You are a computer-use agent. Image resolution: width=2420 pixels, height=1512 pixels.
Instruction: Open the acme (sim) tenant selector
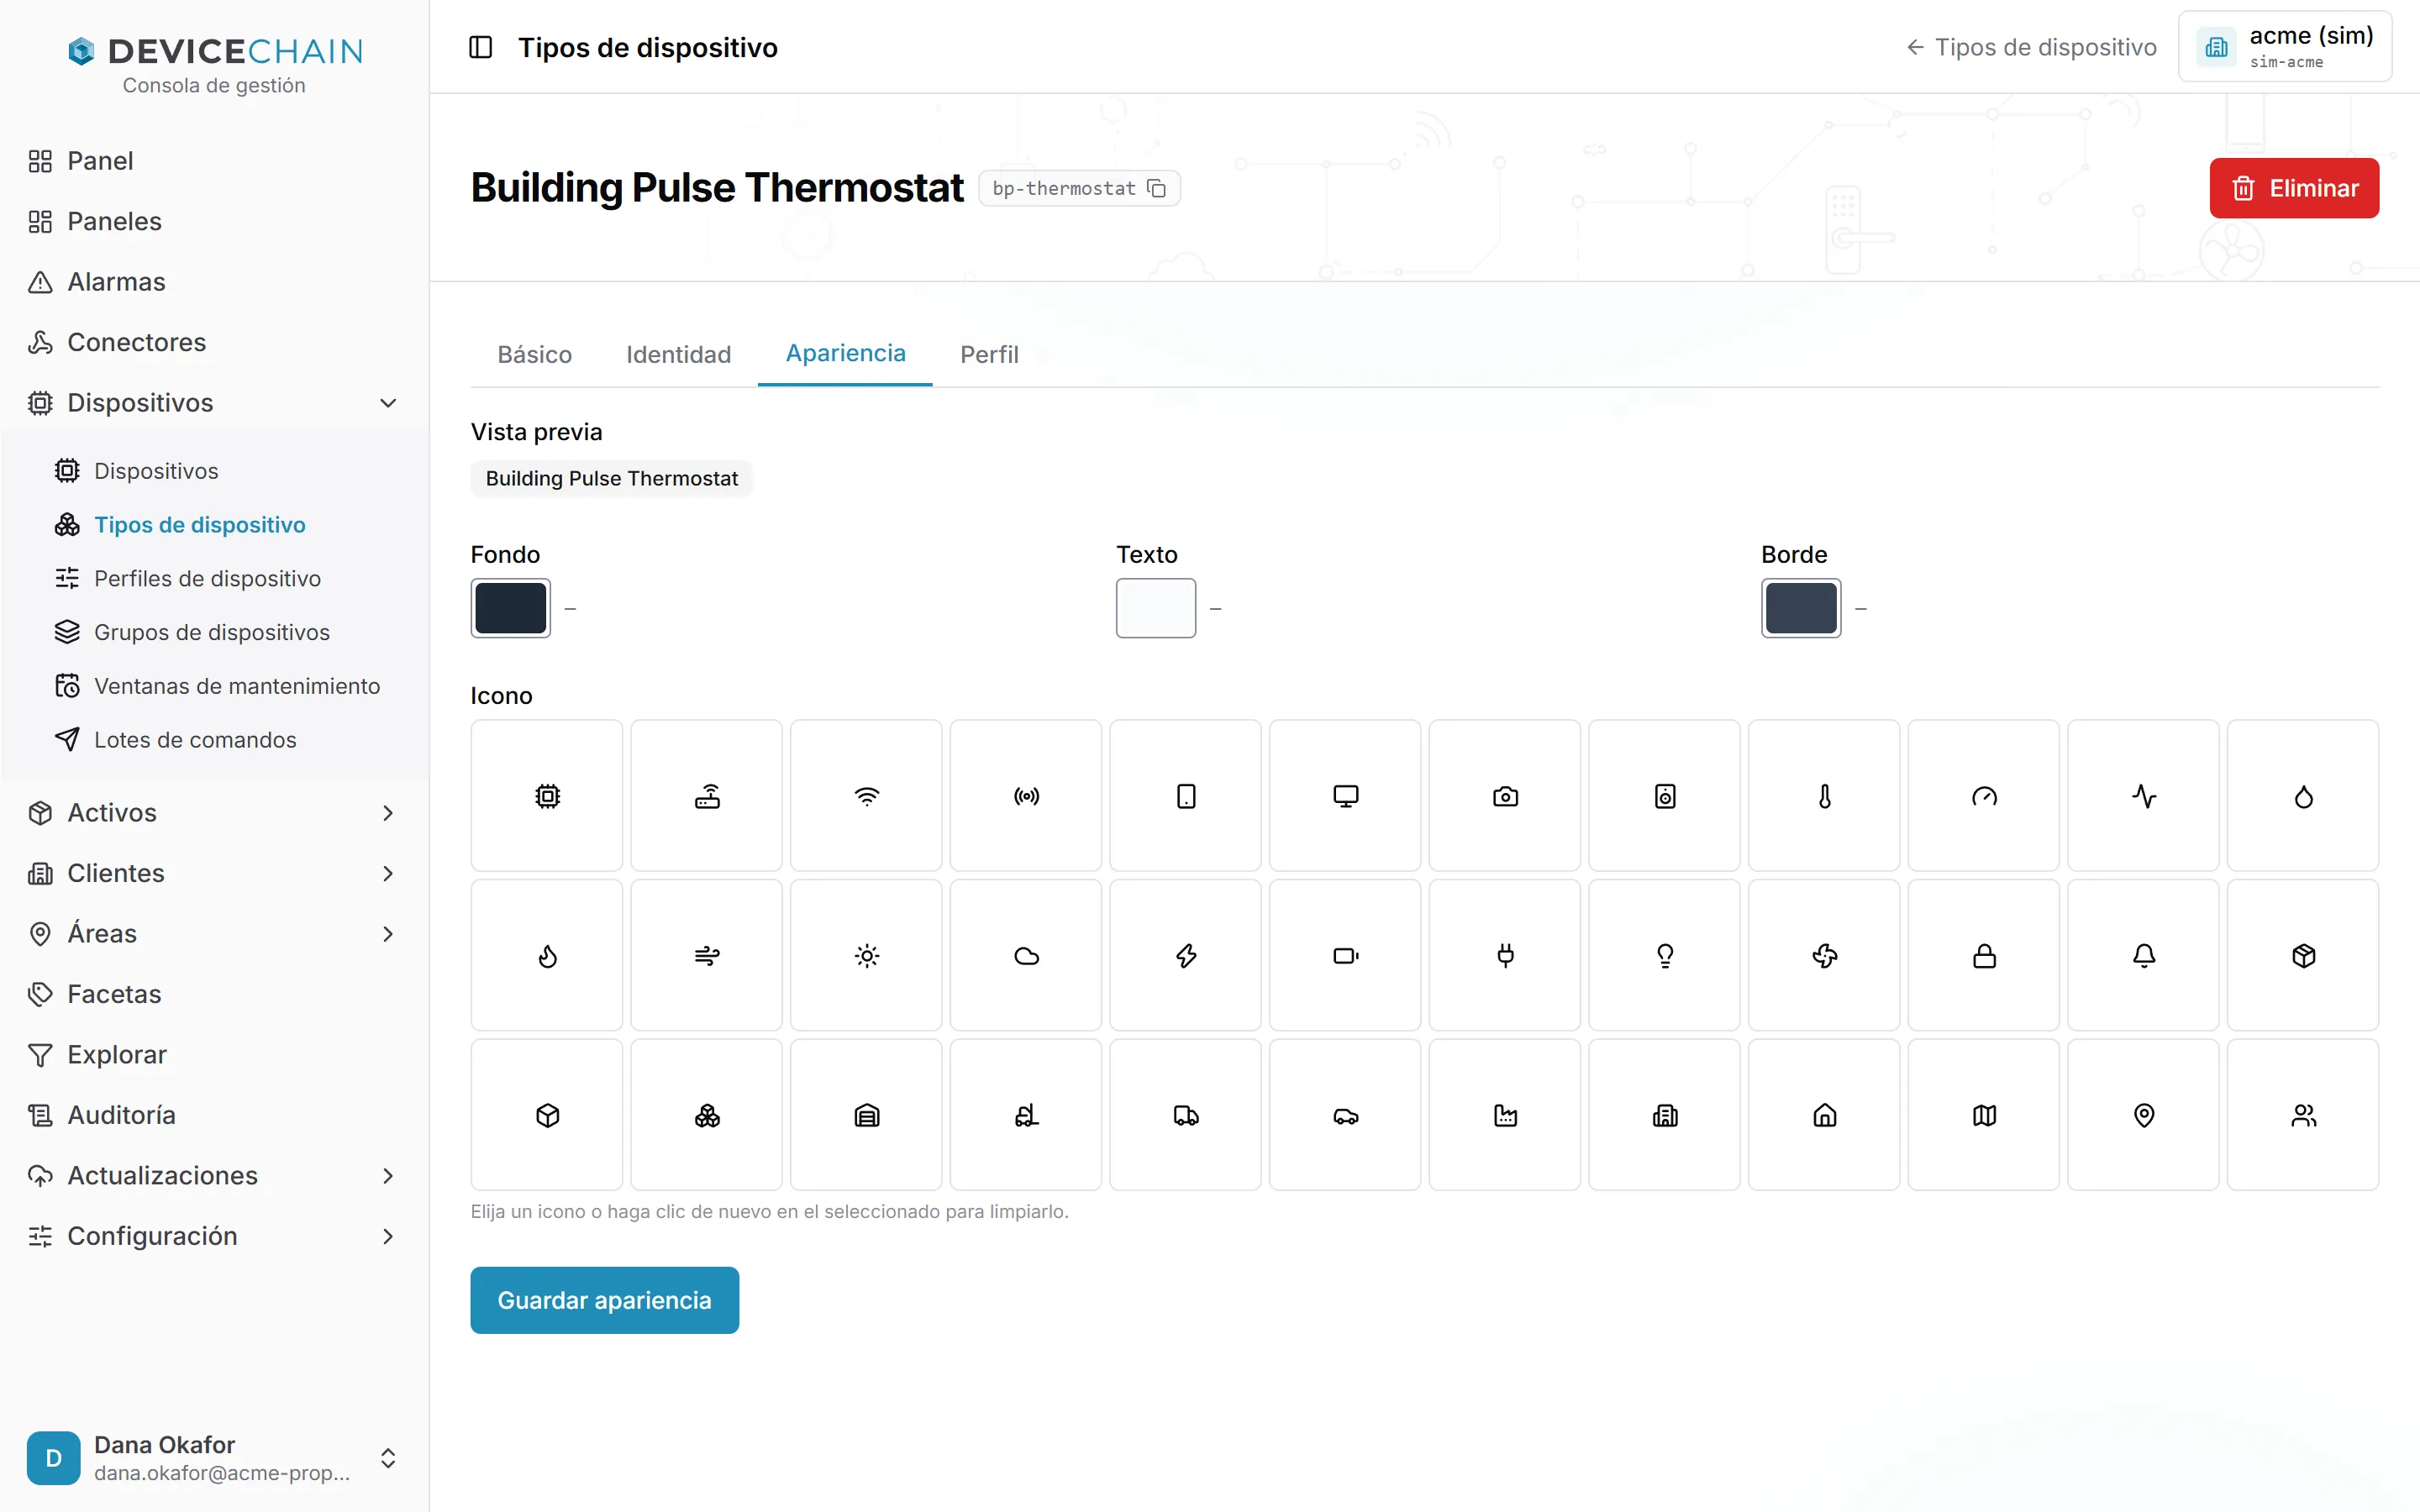point(2285,47)
